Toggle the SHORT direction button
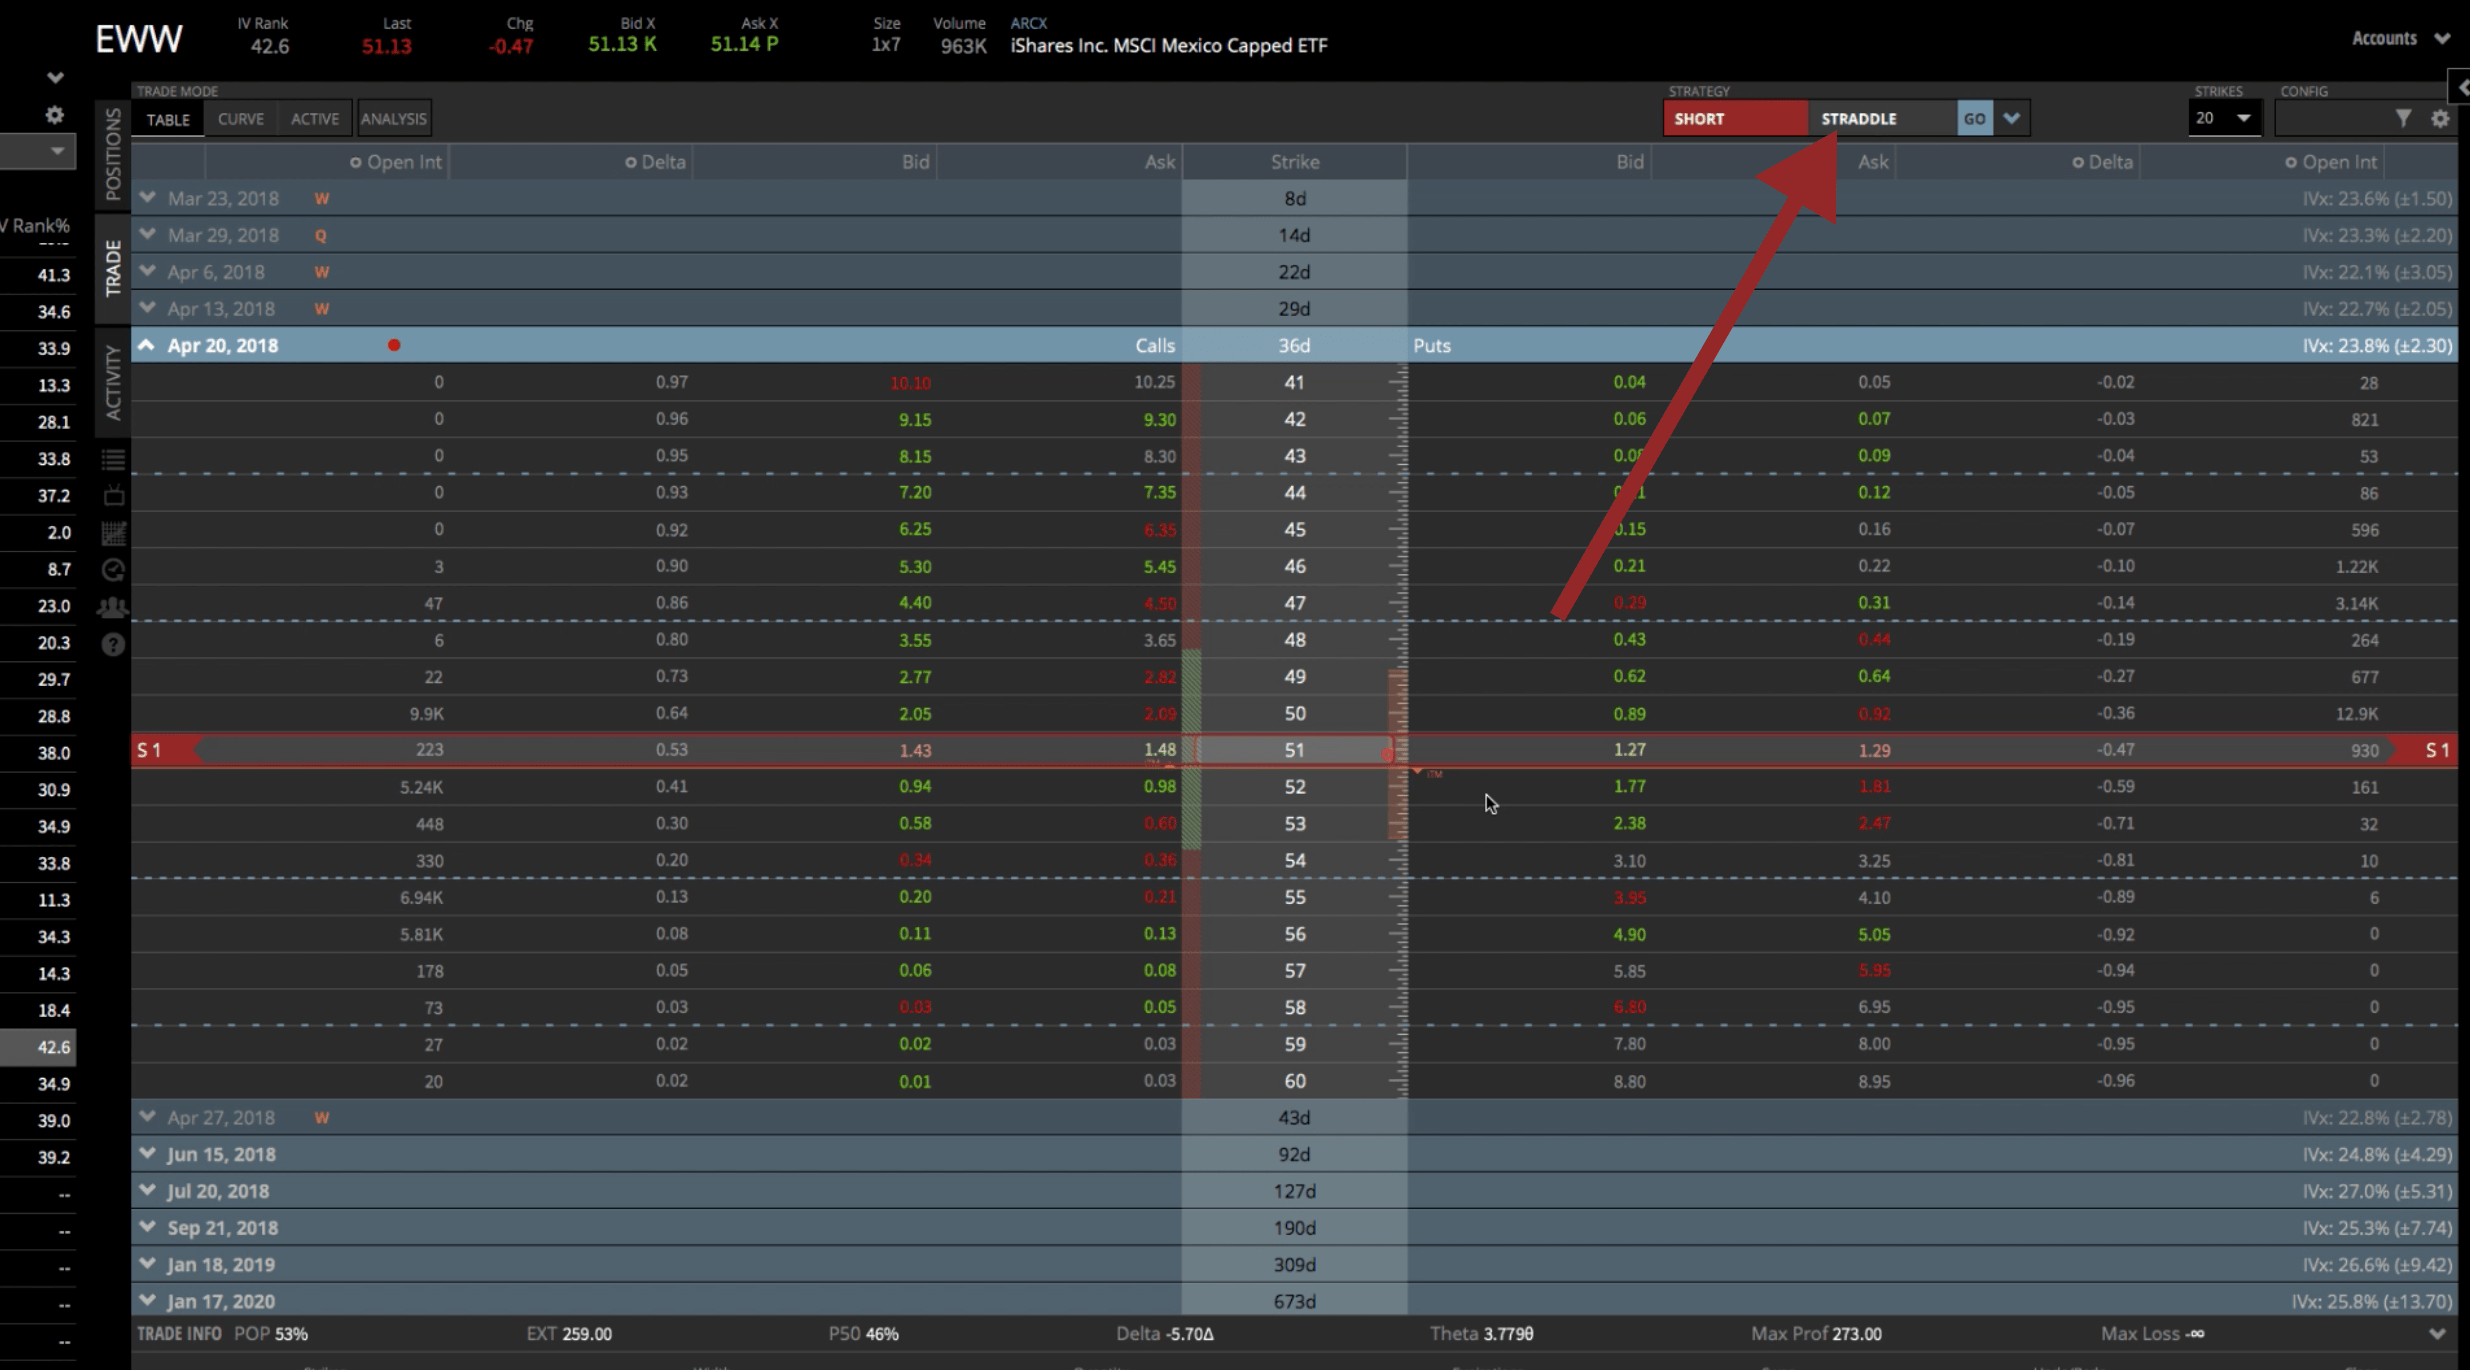 1735,118
